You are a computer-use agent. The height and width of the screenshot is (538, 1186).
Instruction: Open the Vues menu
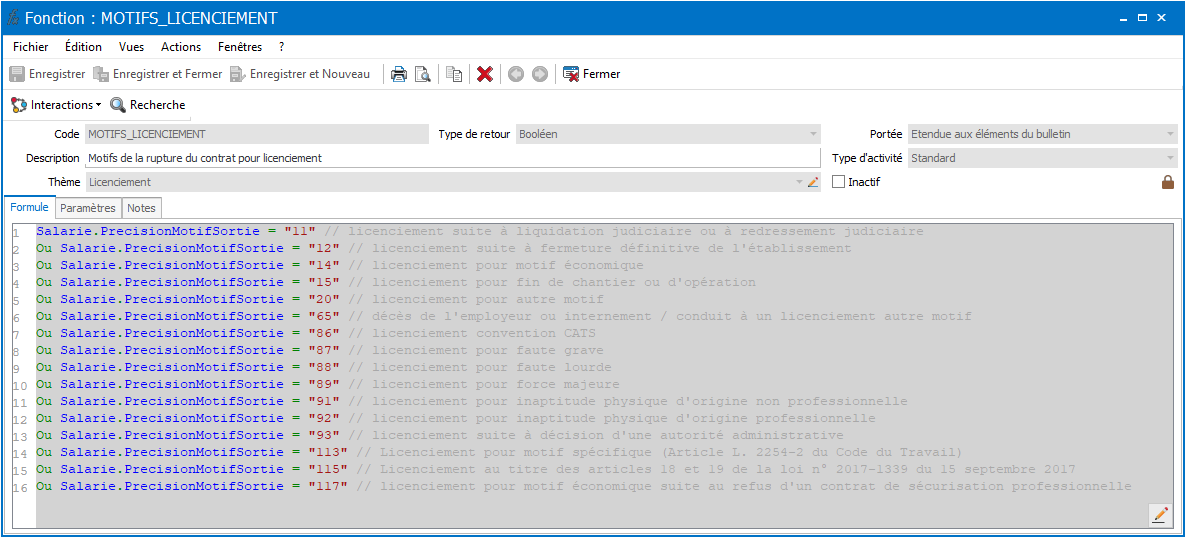coord(132,47)
